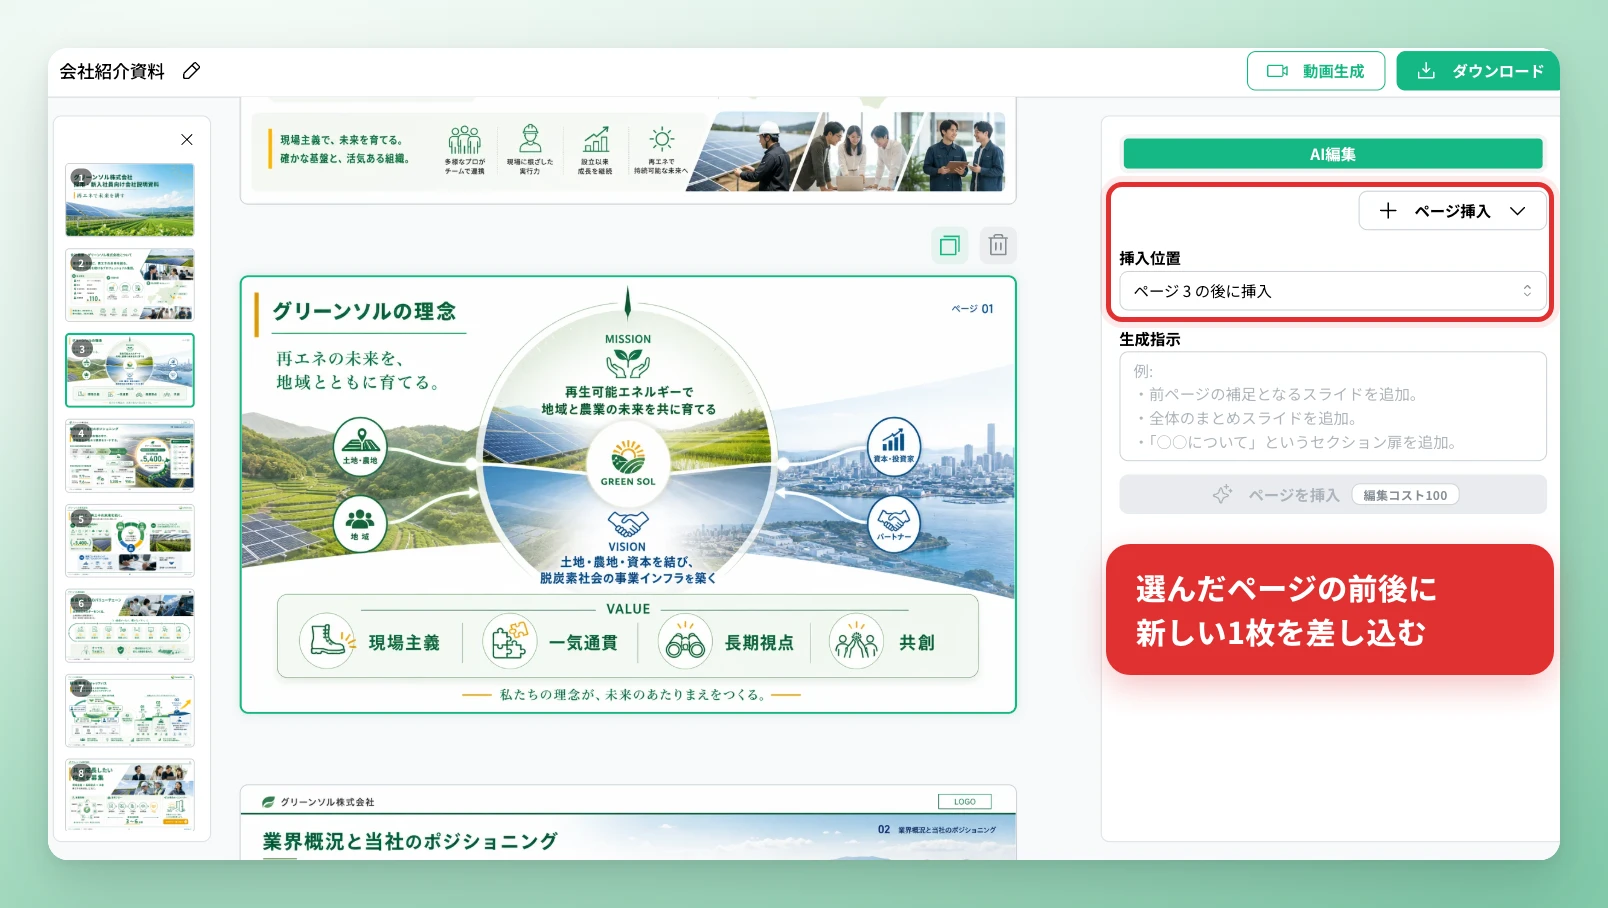
Task: Click the plus icon in ページ挿入
Action: click(x=1388, y=211)
